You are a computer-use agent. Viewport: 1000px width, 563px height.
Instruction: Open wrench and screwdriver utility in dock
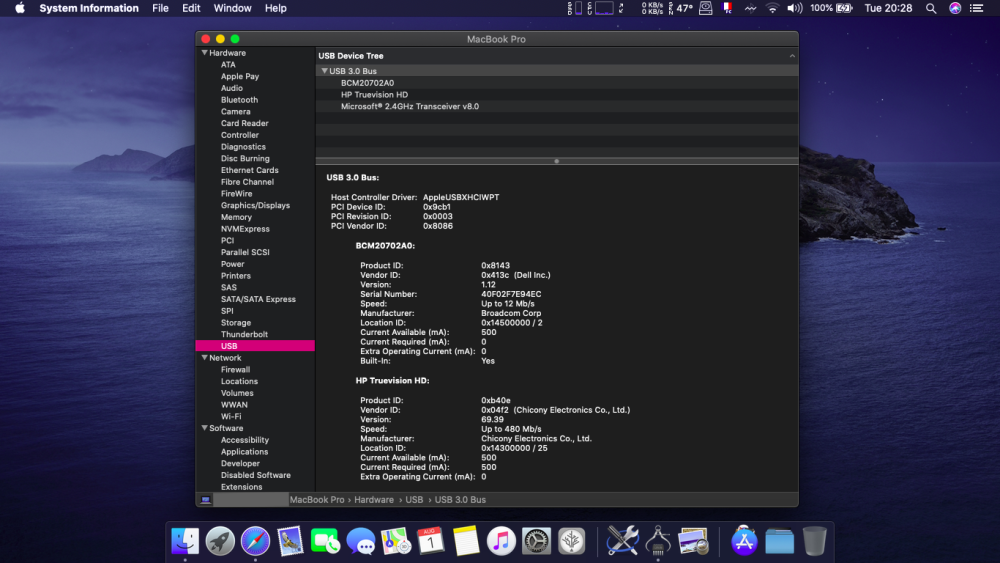pyautogui.click(x=622, y=541)
